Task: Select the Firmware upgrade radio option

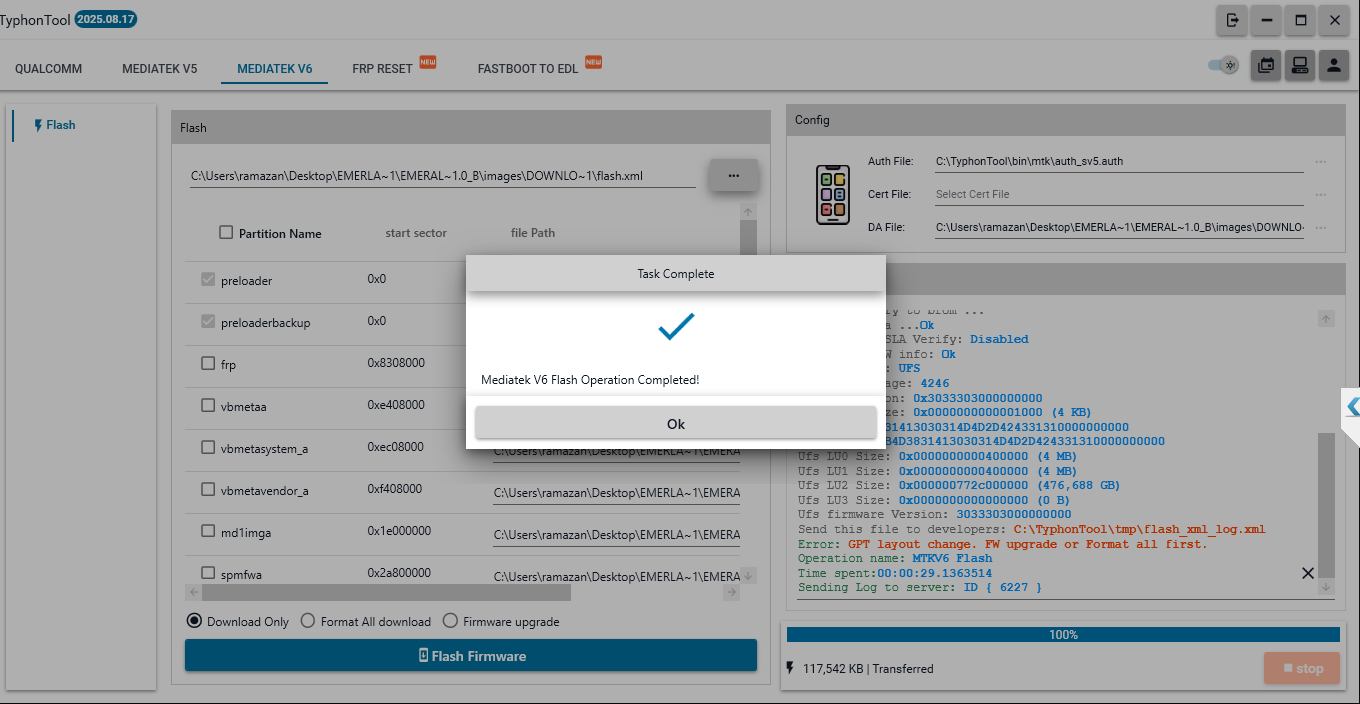Action: 450,621
